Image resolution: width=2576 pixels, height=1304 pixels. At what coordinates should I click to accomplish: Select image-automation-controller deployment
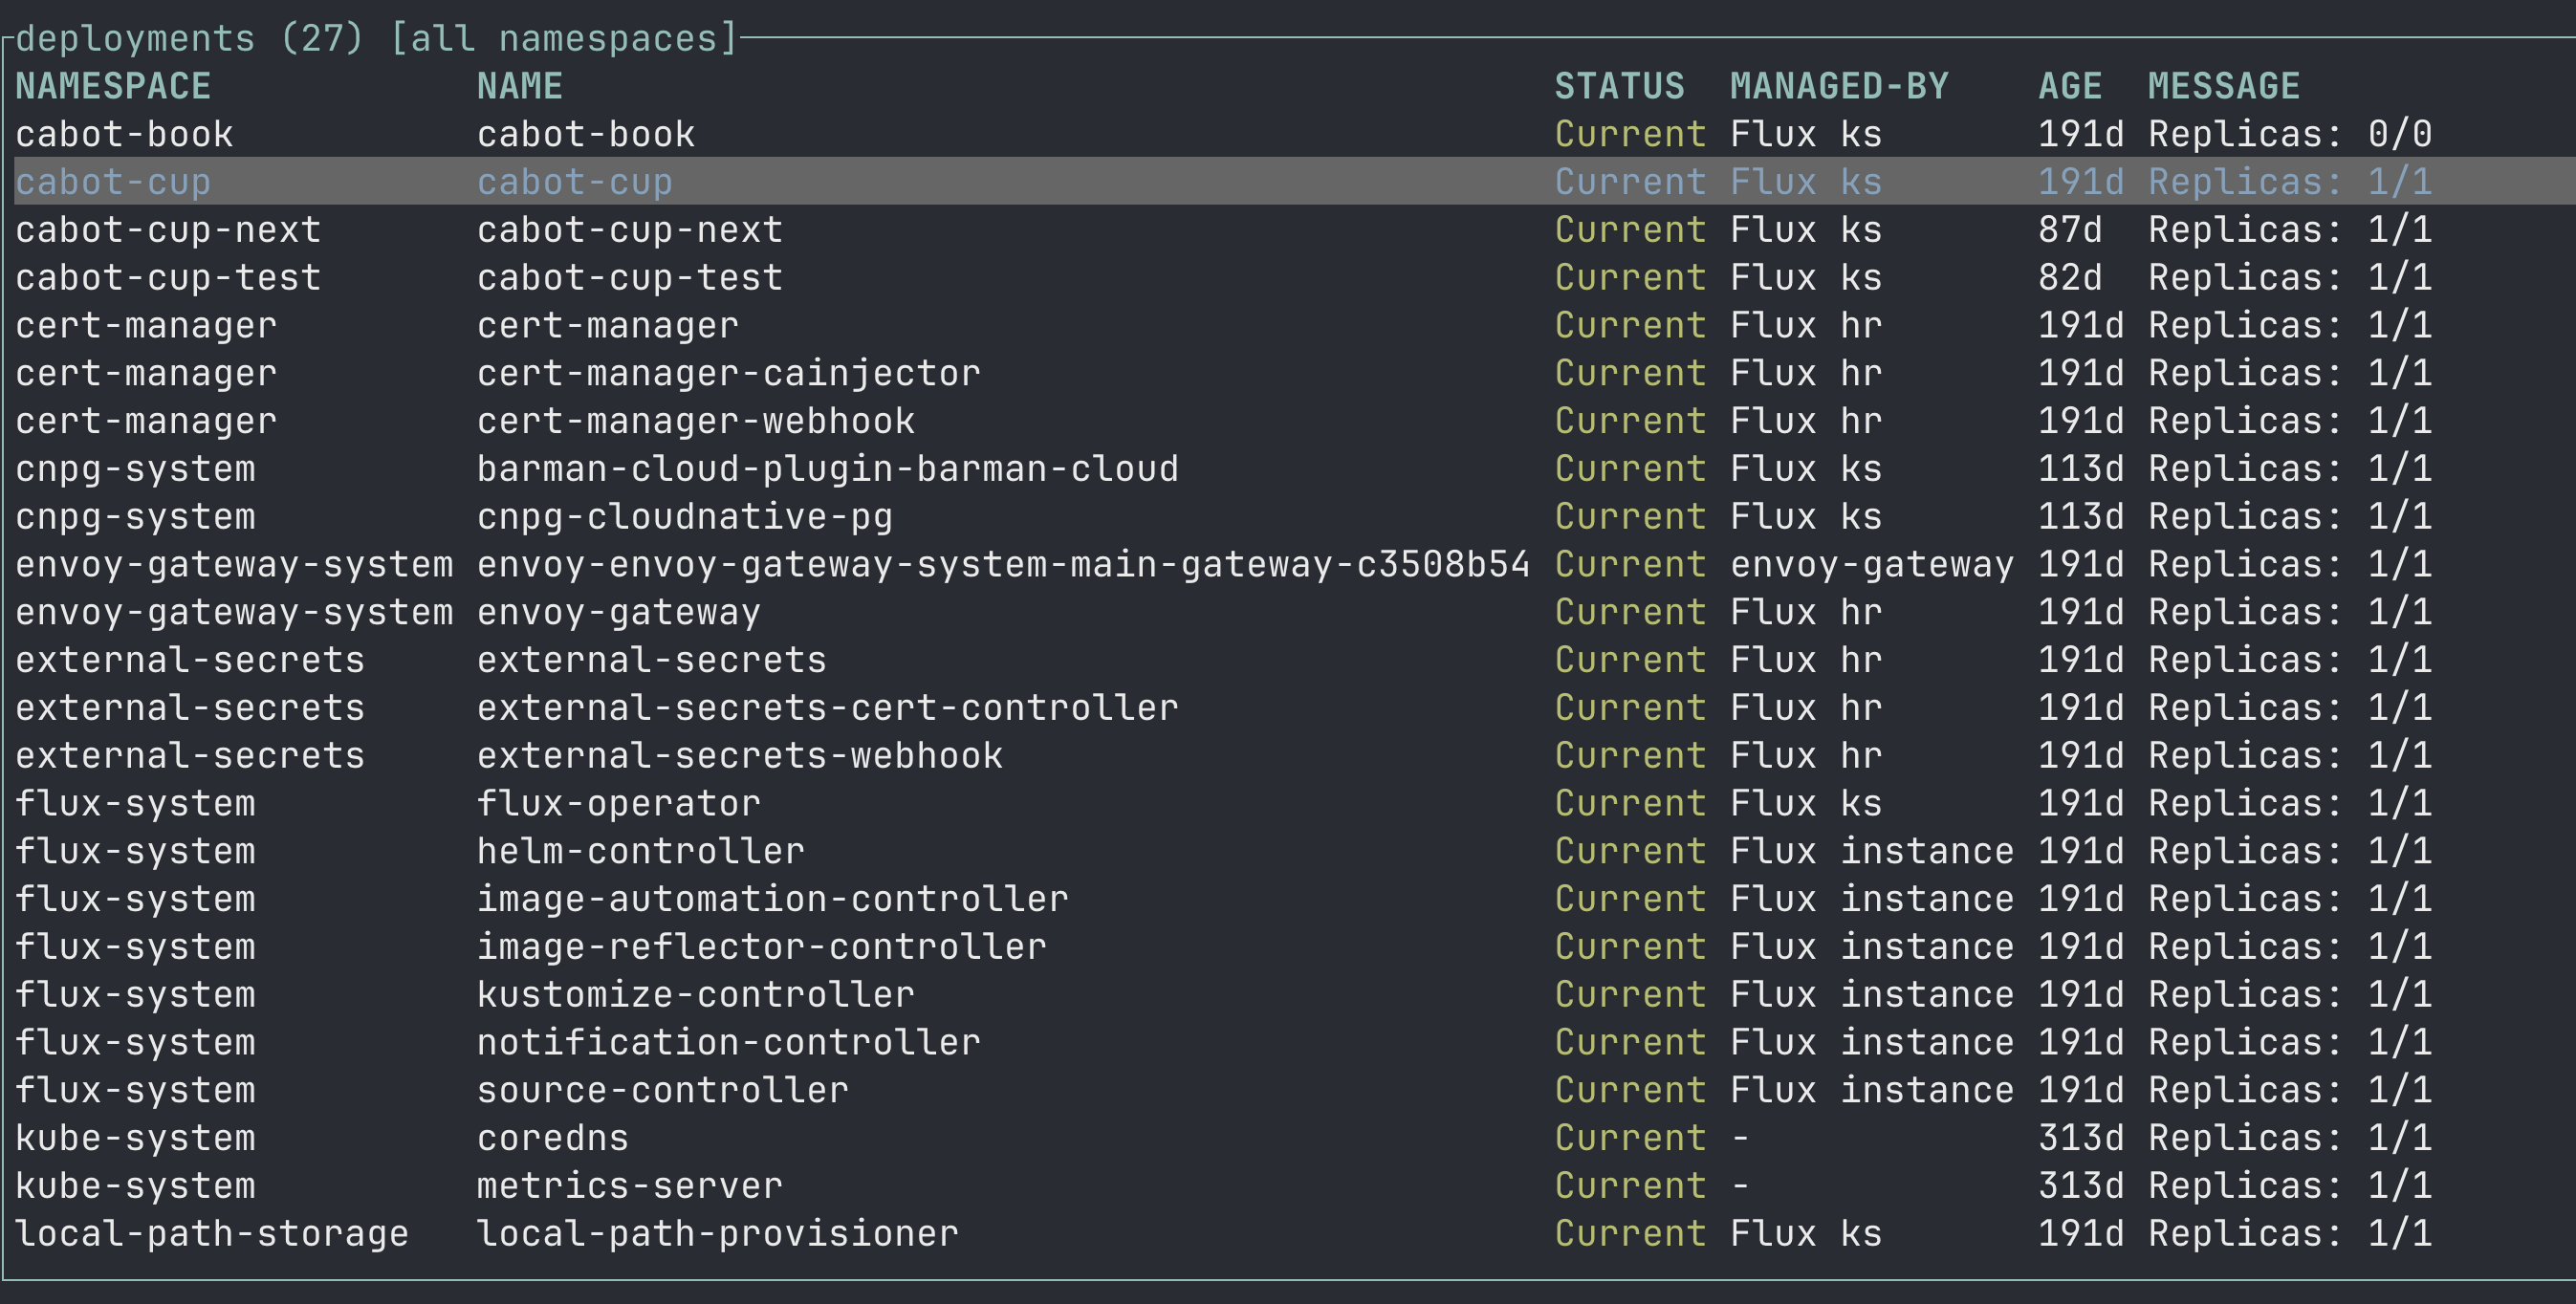point(773,899)
